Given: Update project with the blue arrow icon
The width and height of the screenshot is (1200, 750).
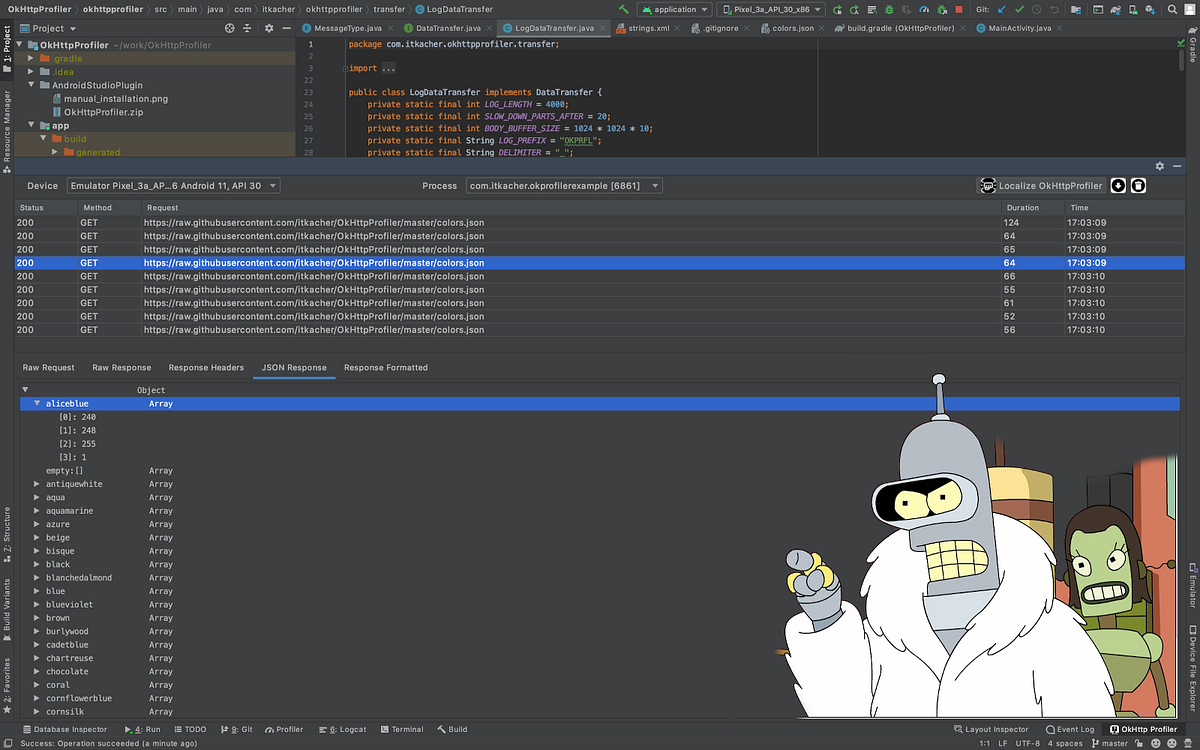Looking at the screenshot, I should (1002, 9).
